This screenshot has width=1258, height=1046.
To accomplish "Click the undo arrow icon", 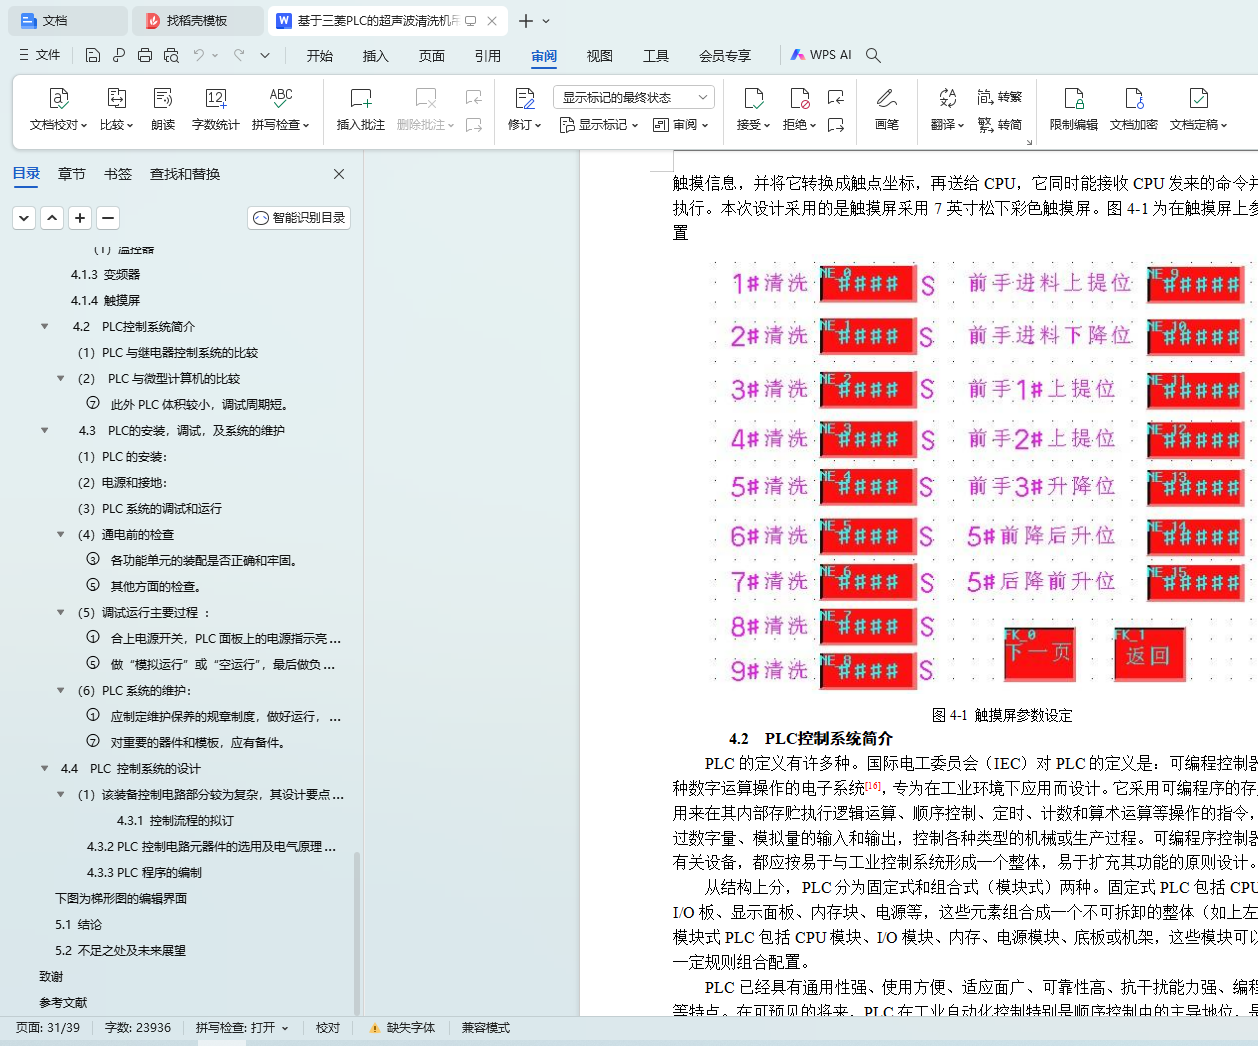I will [199, 55].
